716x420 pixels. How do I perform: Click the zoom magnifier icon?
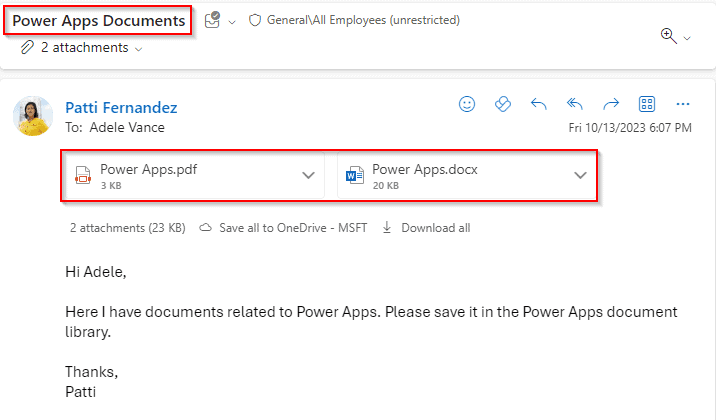tap(669, 36)
